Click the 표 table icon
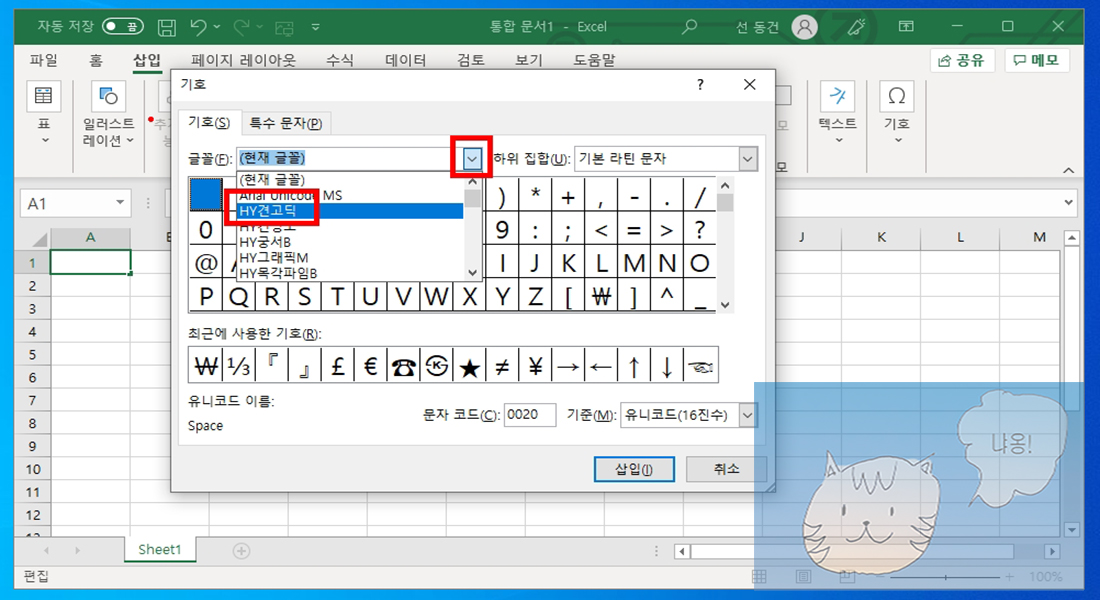The image size is (1100, 600). pyautogui.click(x=43, y=97)
